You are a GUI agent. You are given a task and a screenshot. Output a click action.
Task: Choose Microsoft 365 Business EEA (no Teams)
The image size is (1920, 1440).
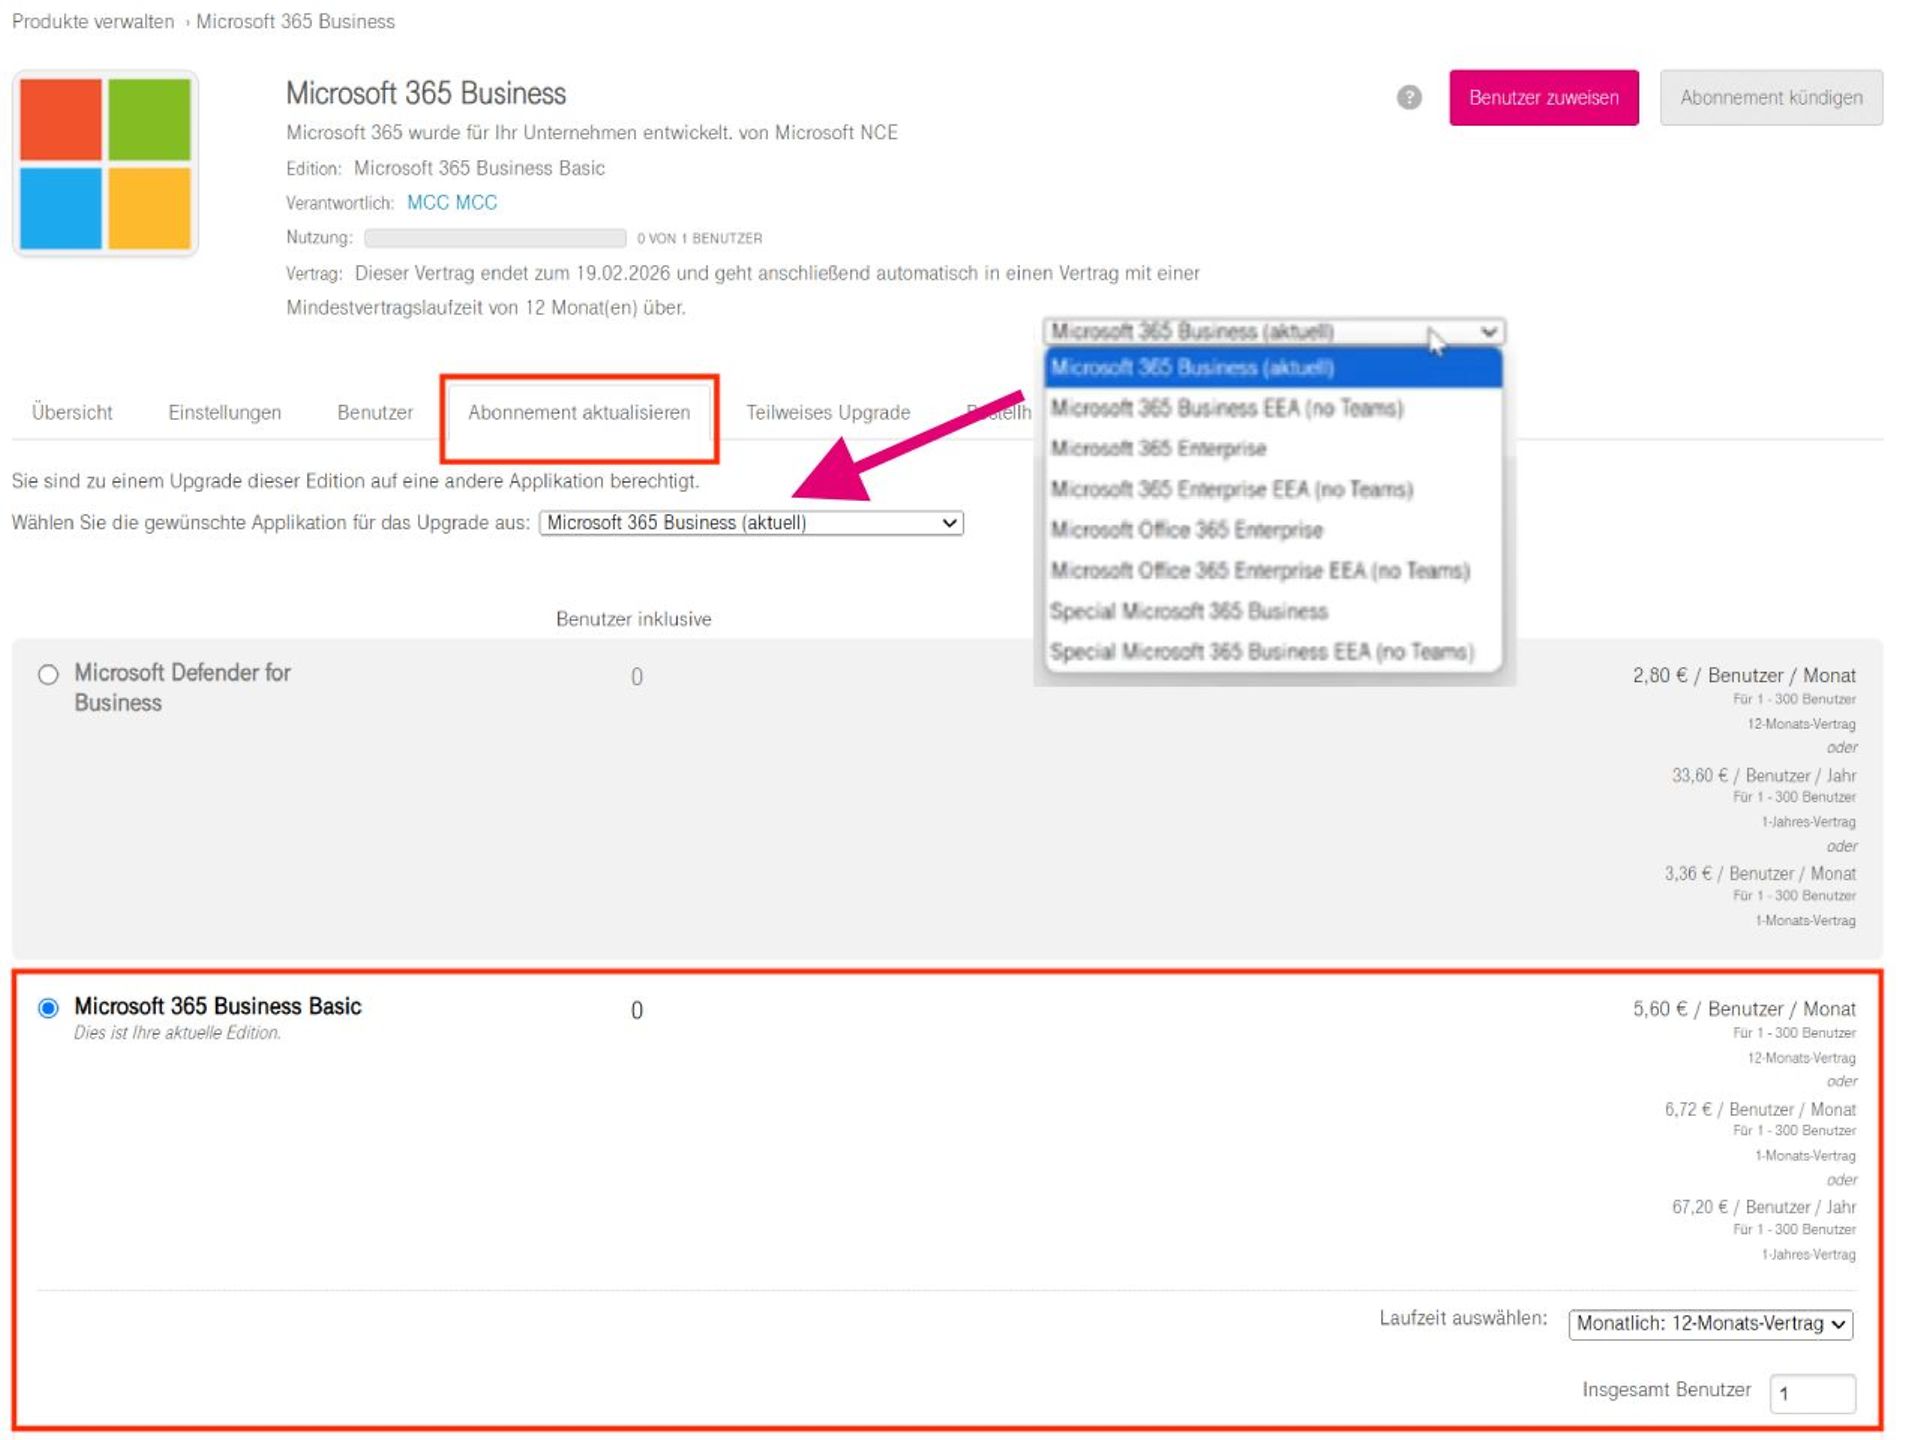point(1273,408)
